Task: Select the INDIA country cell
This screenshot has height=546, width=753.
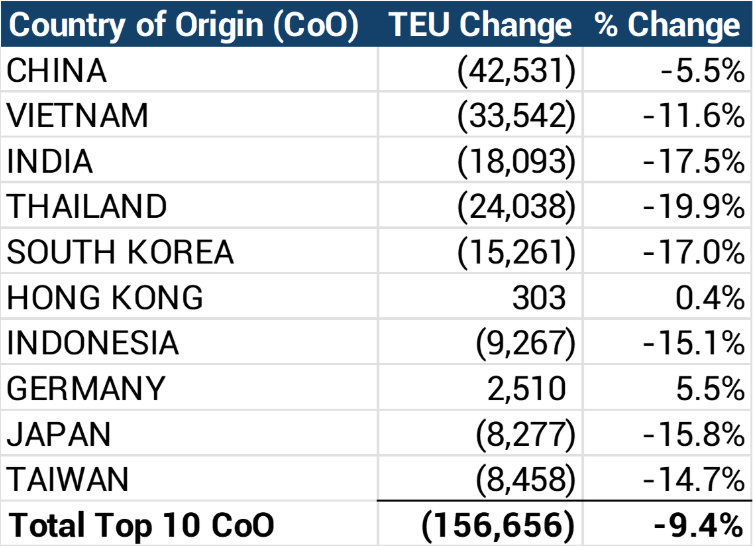Action: coord(50,161)
